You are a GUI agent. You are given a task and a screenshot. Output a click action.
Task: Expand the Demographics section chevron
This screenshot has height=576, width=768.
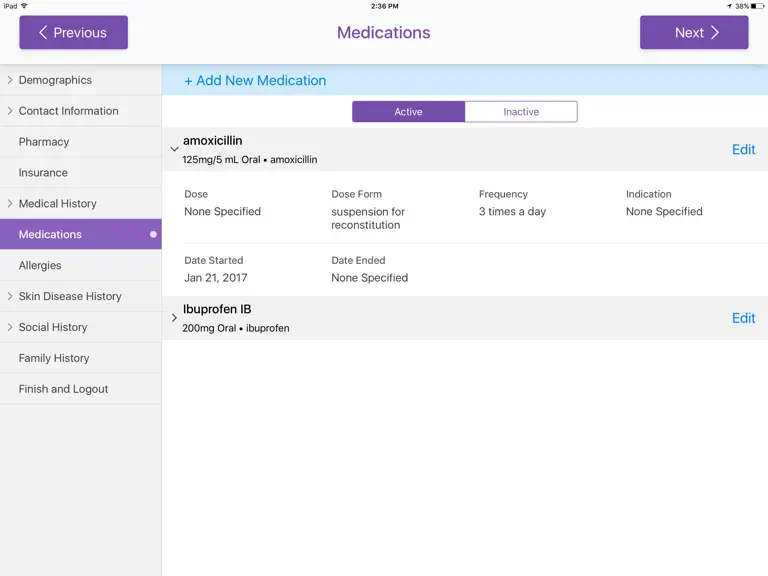coord(10,80)
